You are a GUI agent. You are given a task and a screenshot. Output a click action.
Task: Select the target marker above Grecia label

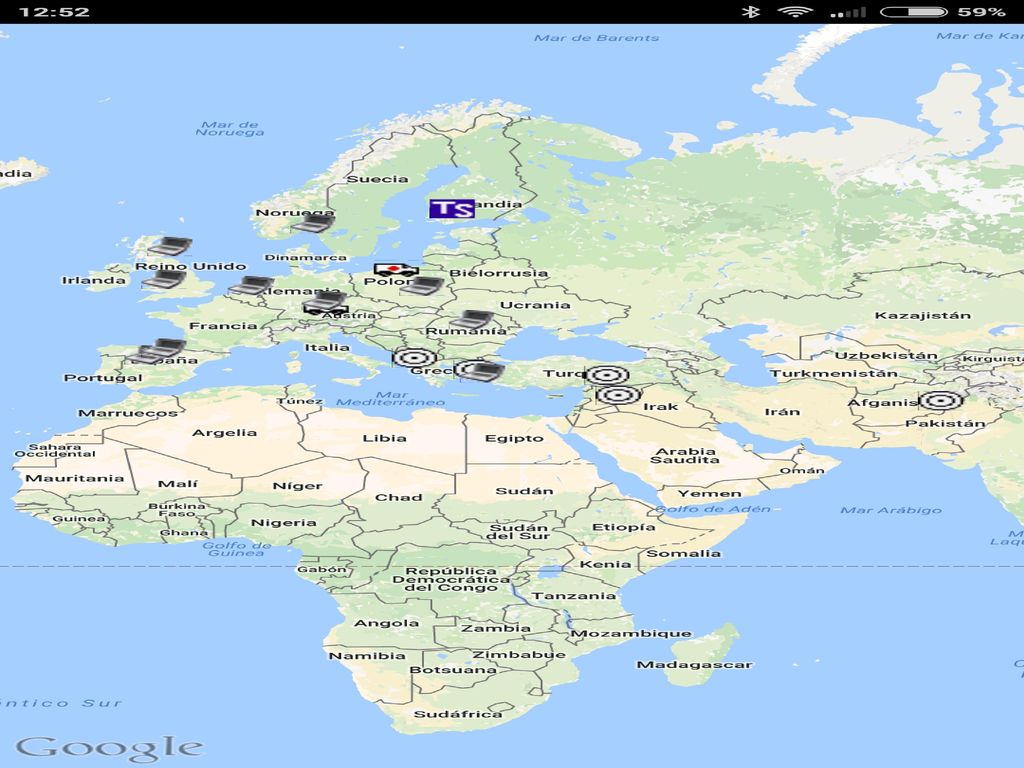click(415, 358)
